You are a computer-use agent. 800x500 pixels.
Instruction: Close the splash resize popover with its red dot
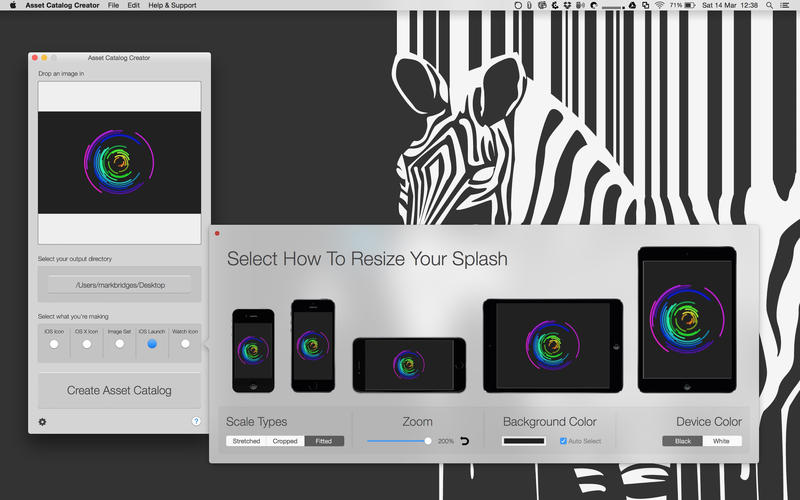[x=217, y=233]
